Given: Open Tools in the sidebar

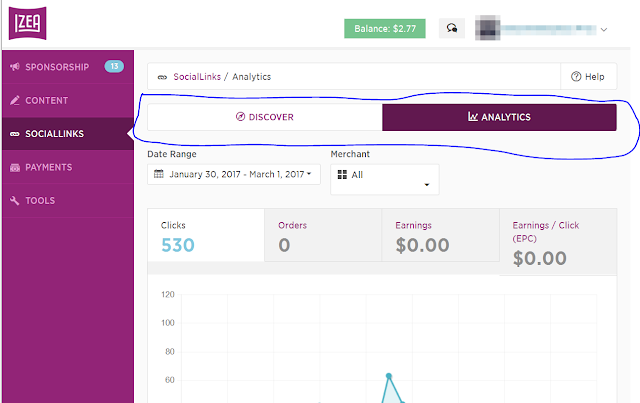Looking at the screenshot, I should (68, 200).
